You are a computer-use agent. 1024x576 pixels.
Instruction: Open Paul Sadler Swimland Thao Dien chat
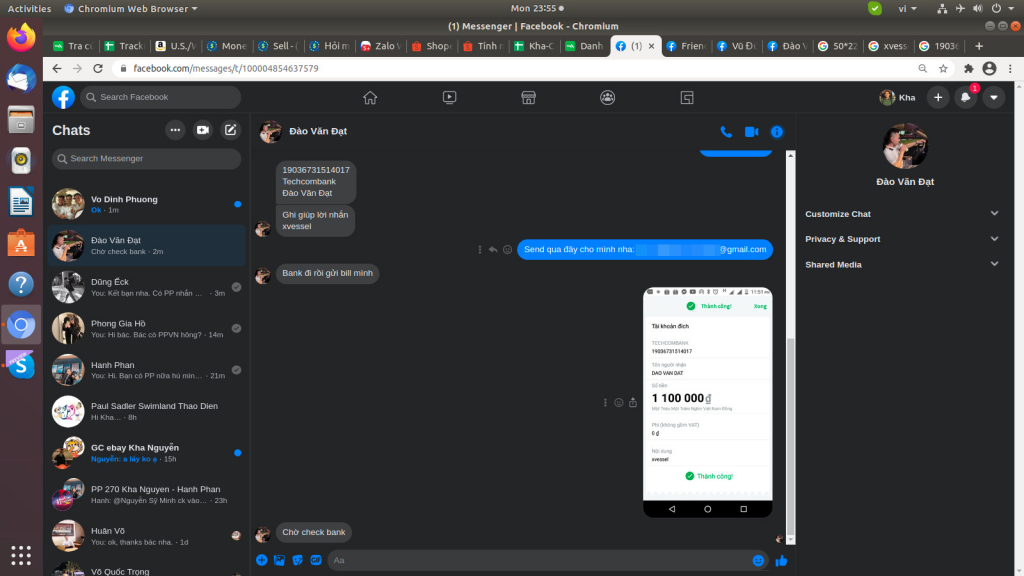(x=146, y=411)
